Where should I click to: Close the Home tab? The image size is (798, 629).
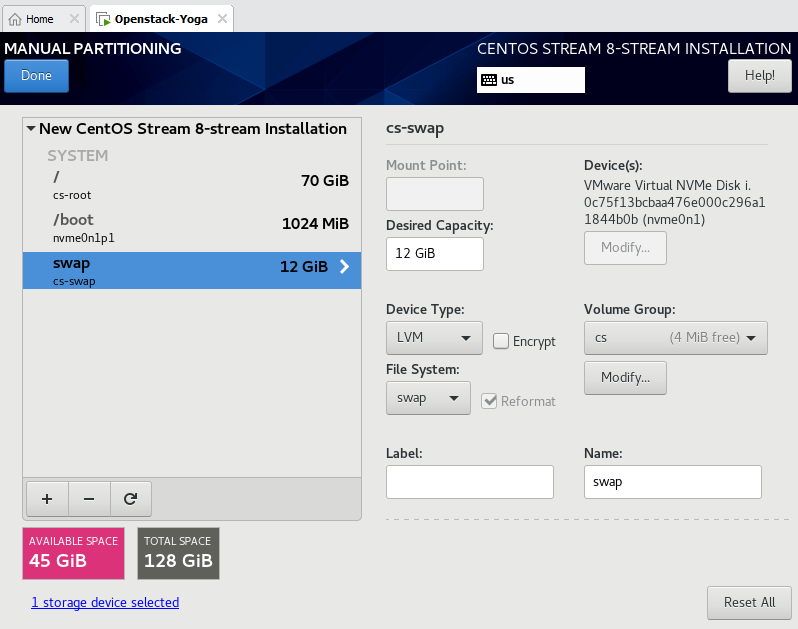pos(74,19)
